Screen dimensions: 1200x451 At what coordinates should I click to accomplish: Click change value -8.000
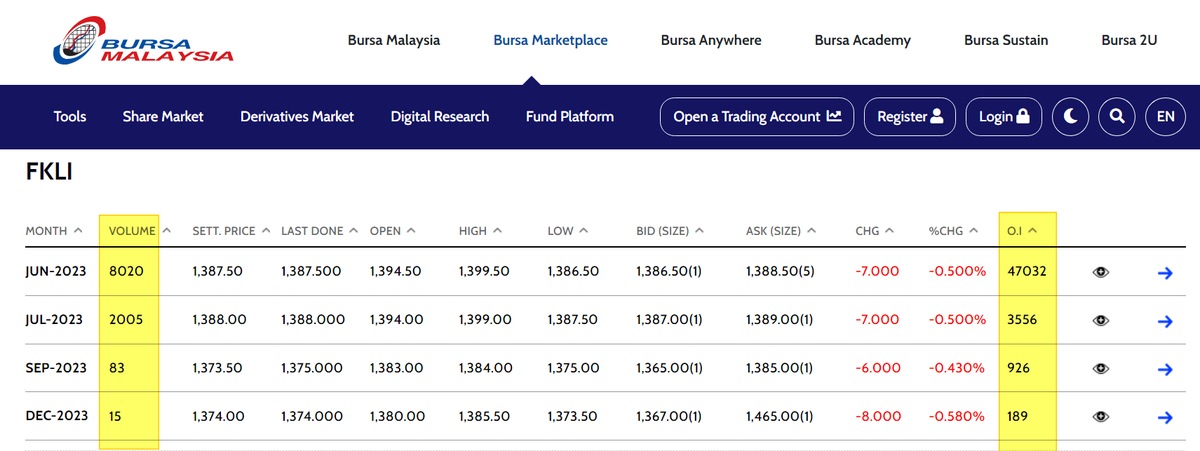click(x=880, y=416)
